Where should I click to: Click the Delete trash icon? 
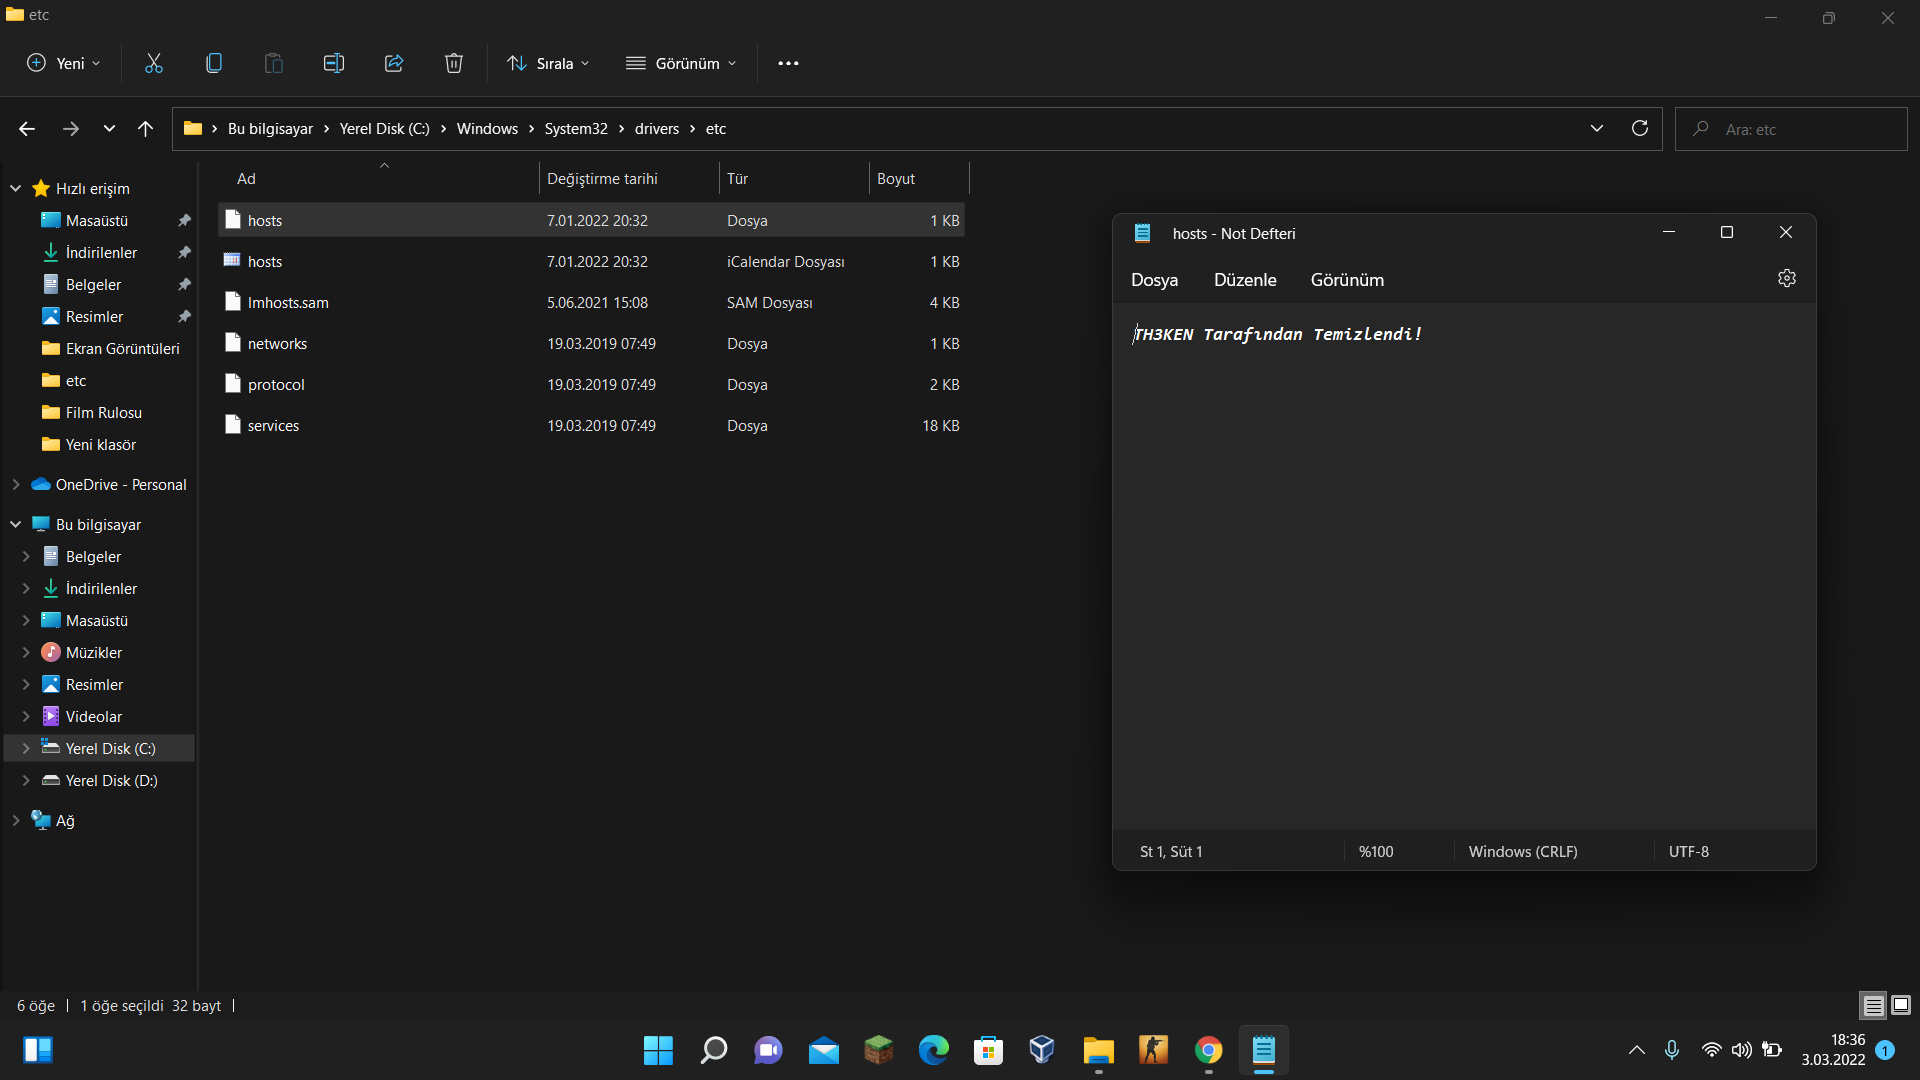453,63
